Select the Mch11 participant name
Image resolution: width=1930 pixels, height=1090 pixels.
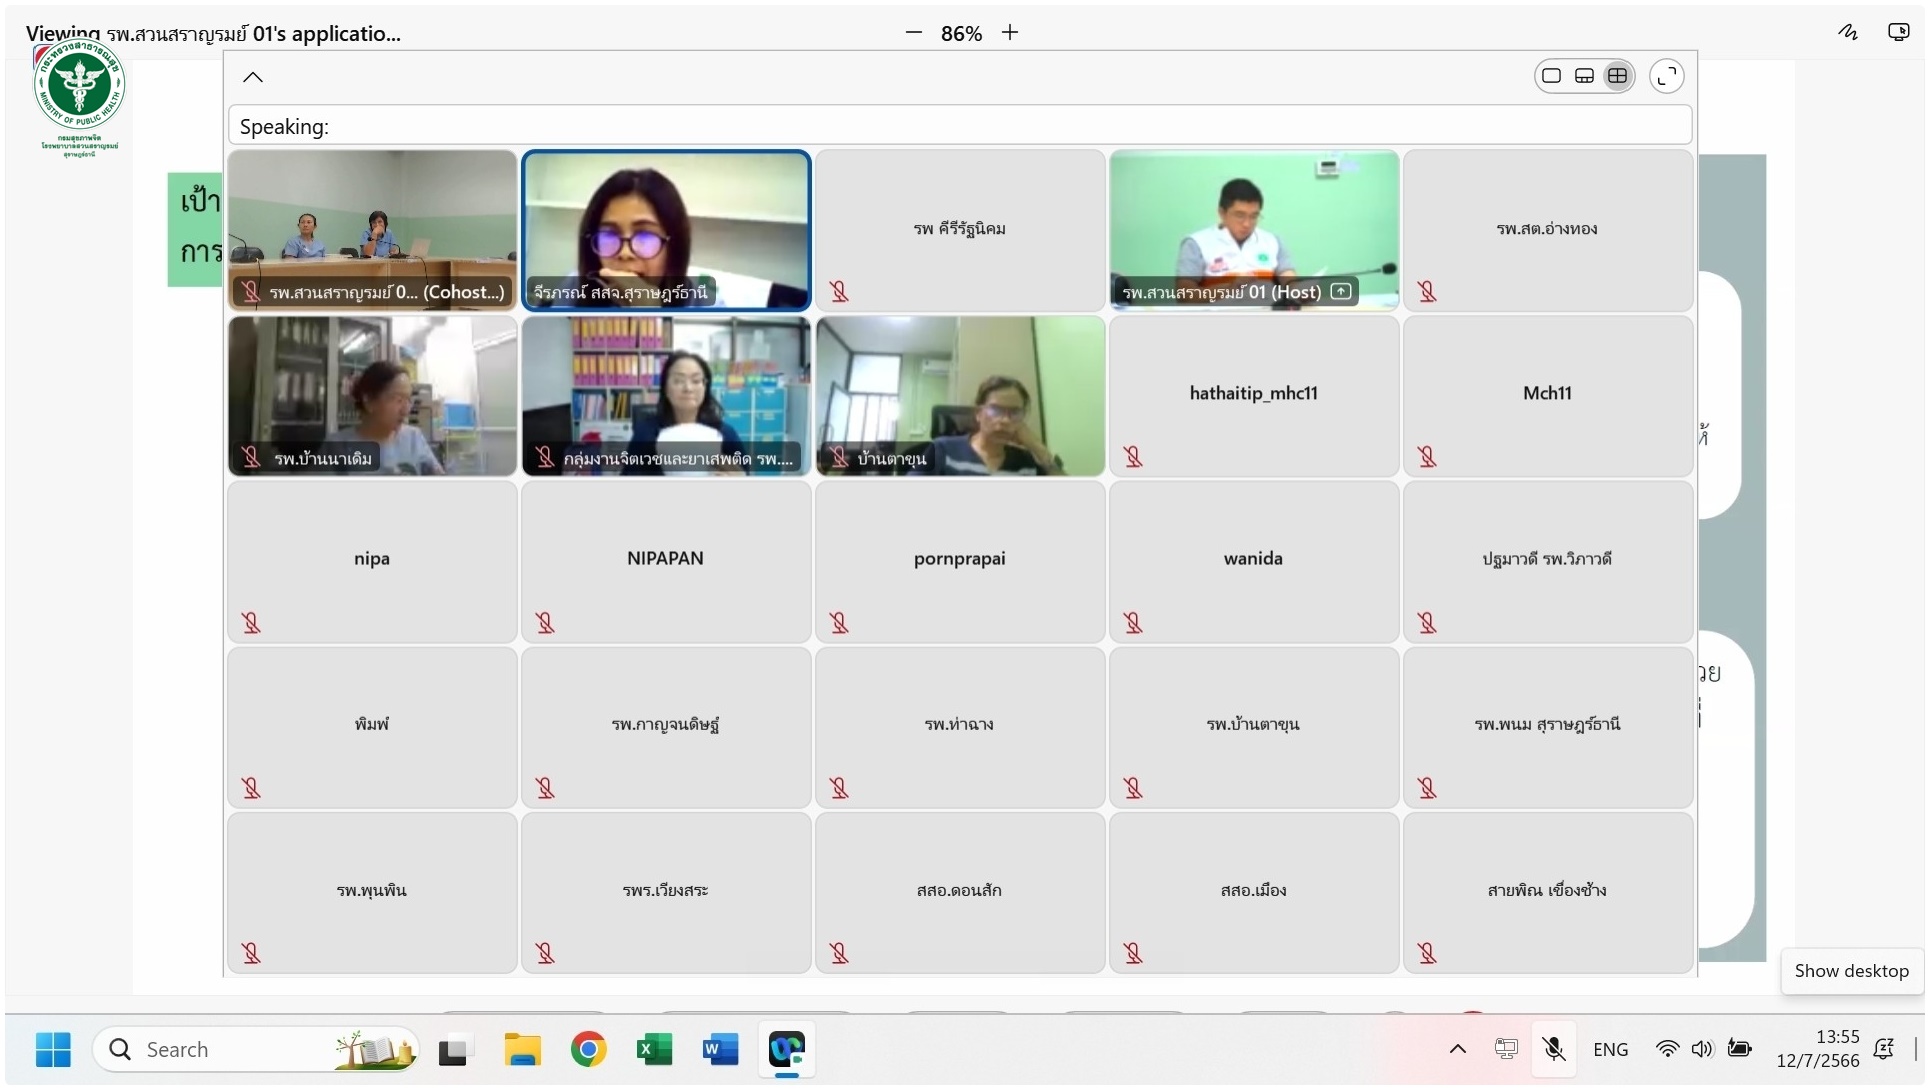pos(1547,393)
